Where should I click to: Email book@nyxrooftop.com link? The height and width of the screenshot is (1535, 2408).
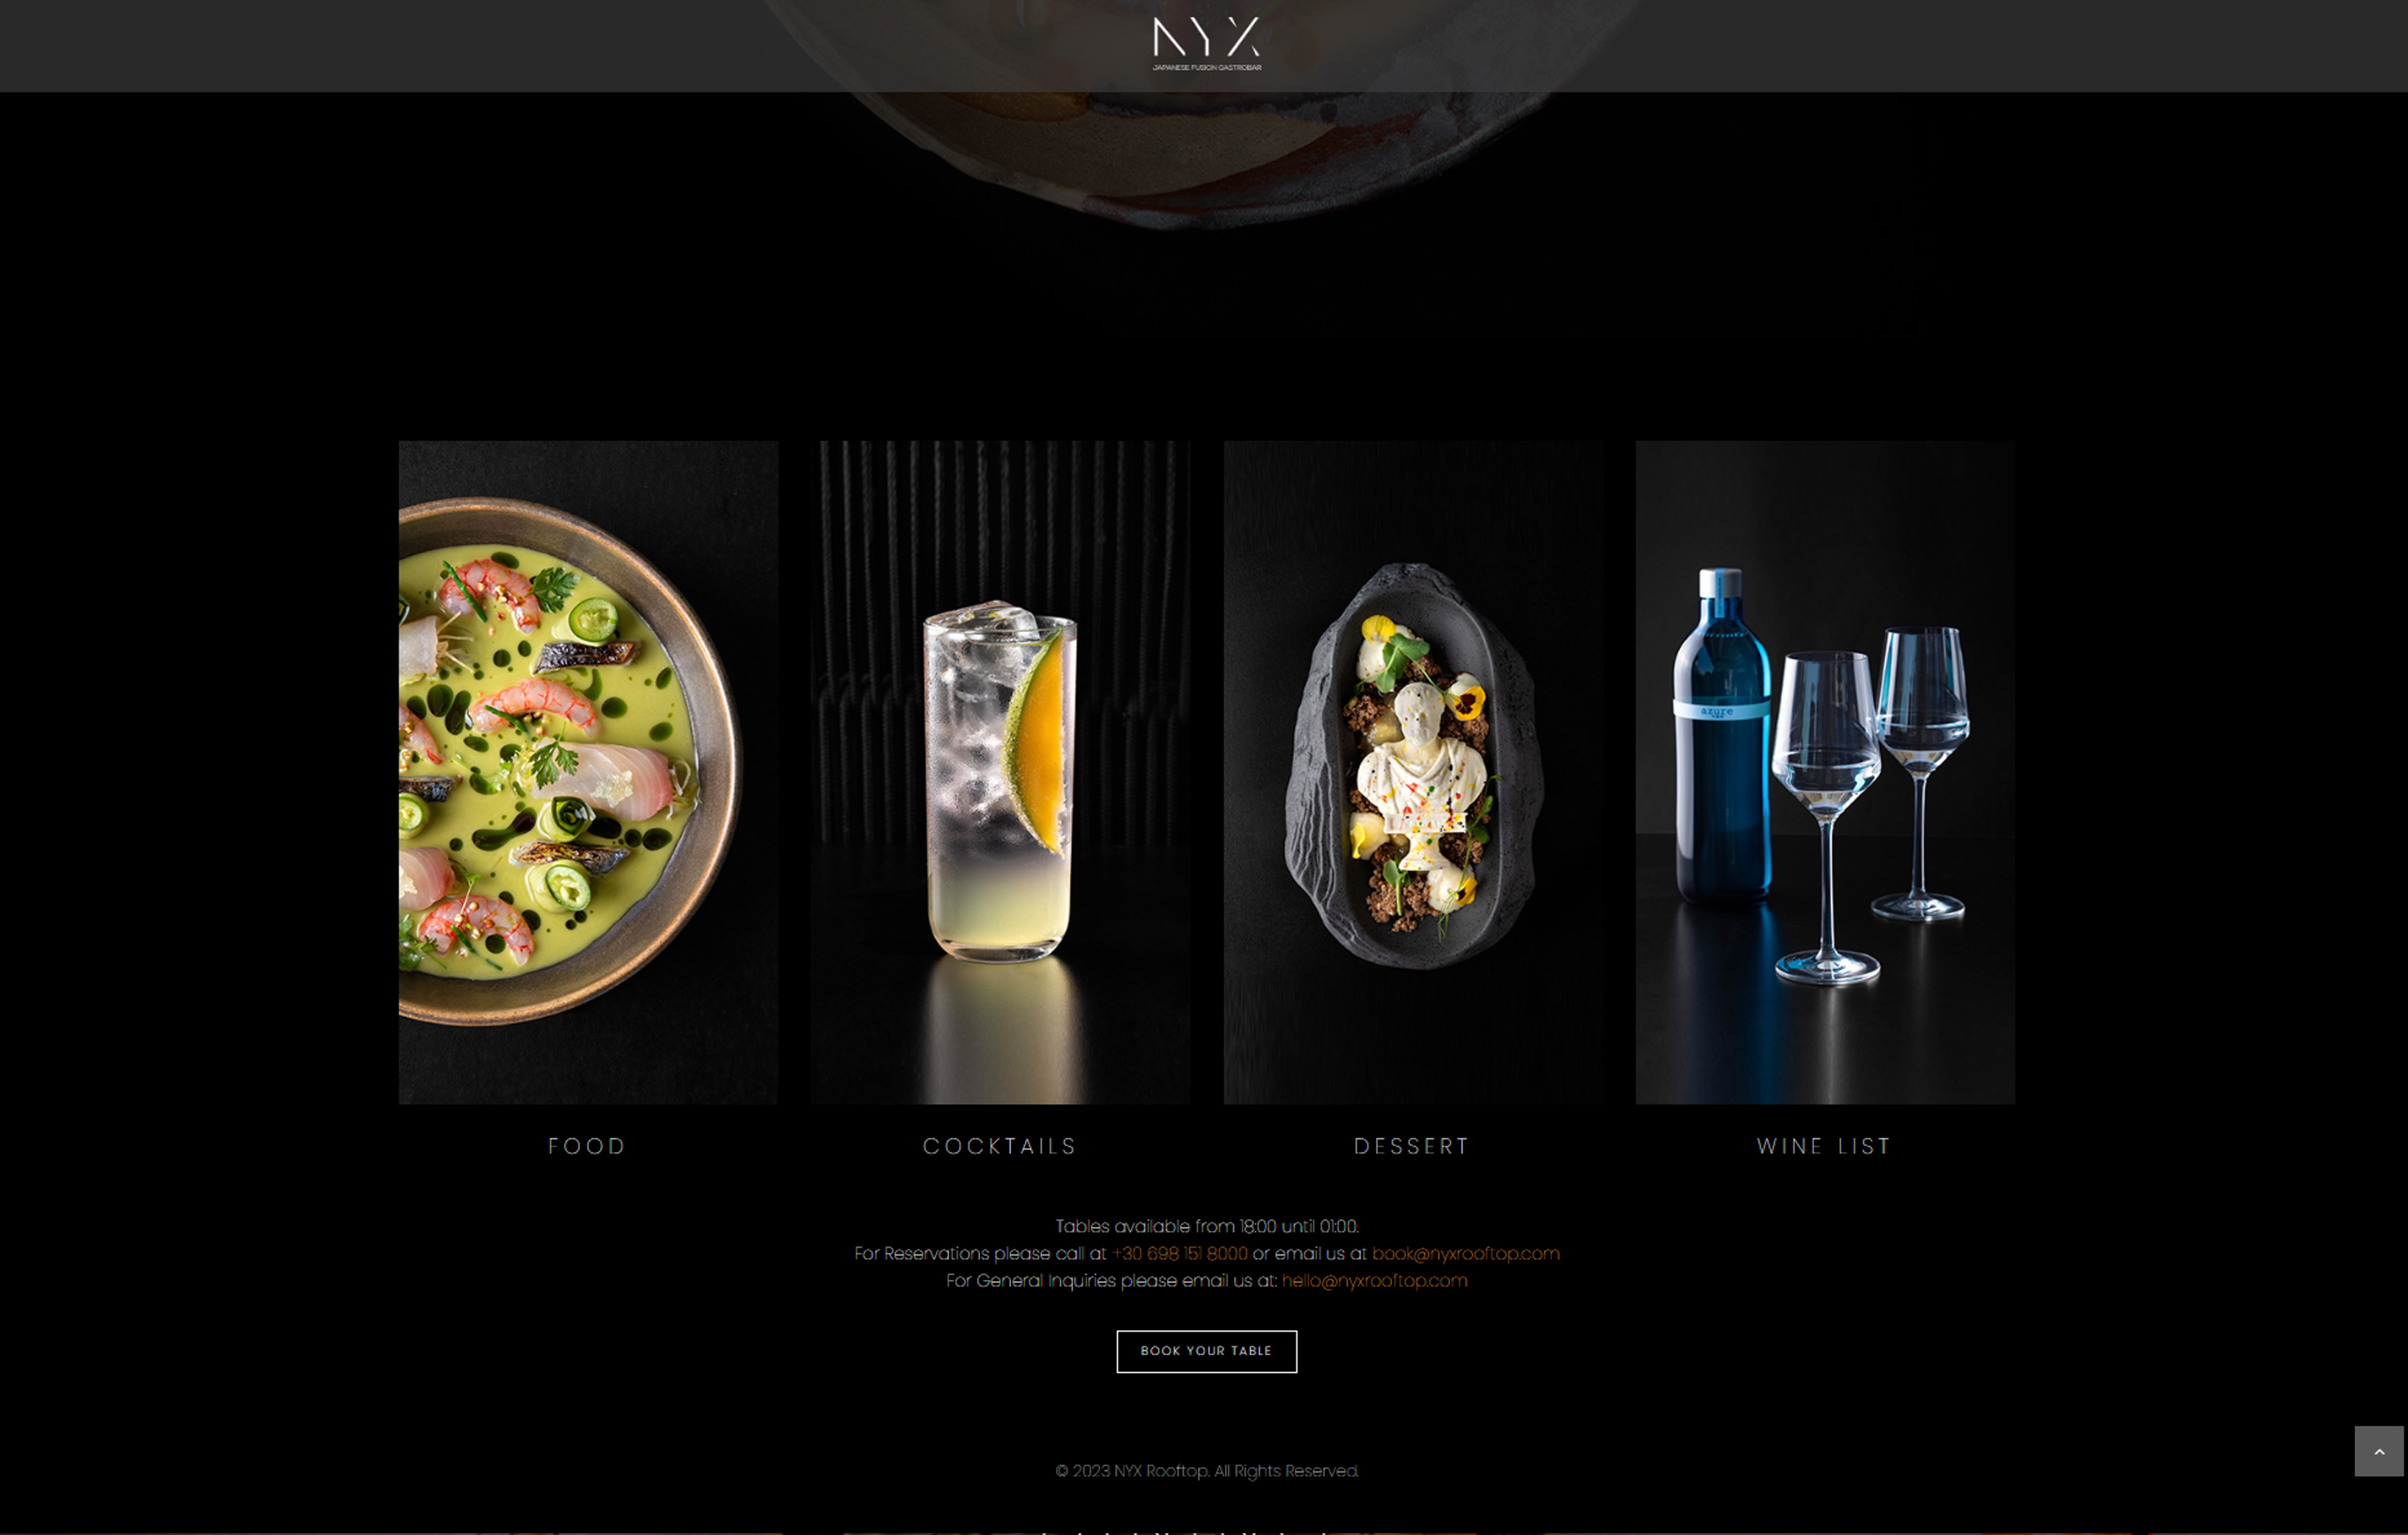1465,1253
